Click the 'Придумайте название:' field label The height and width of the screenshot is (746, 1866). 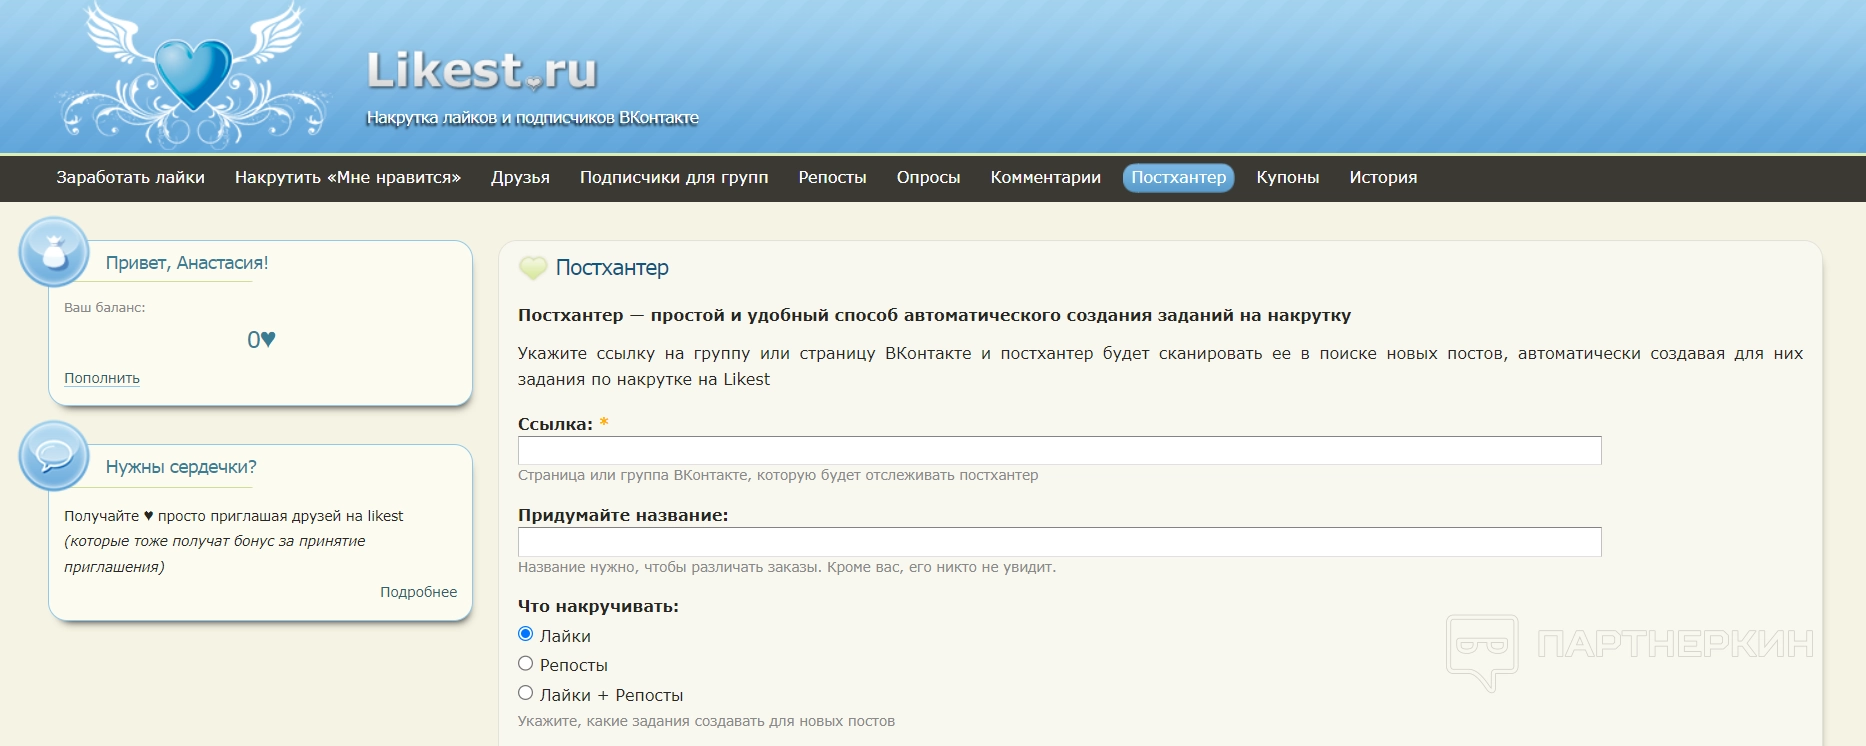[623, 515]
